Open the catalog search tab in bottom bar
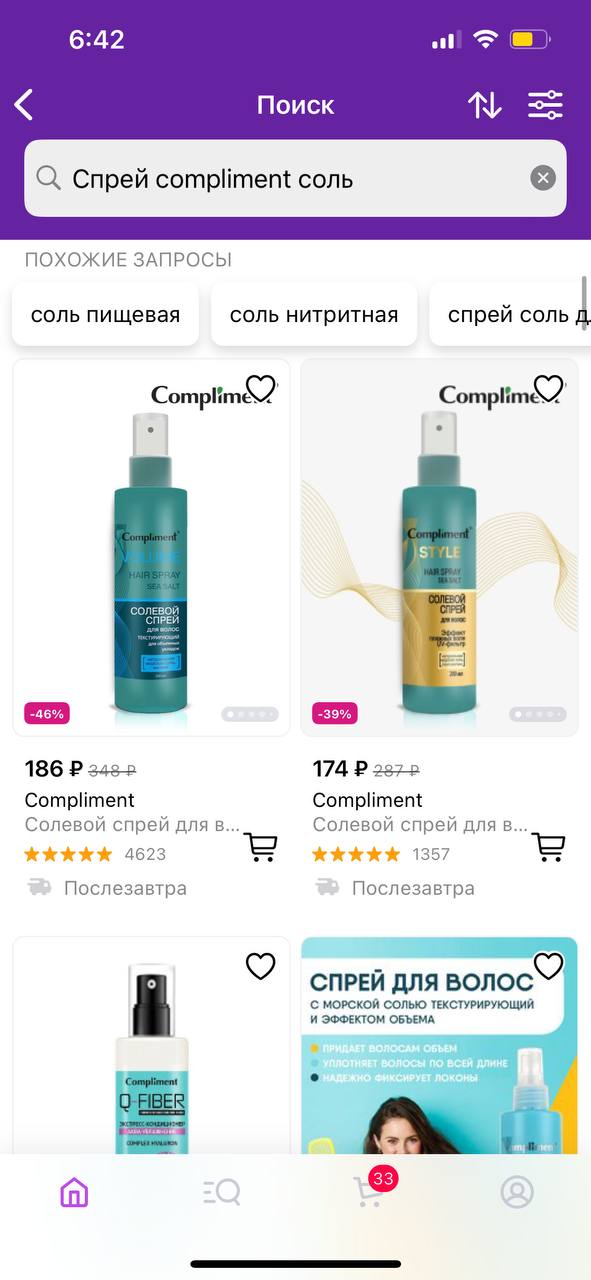The height and width of the screenshot is (1280, 591). [x=221, y=1192]
